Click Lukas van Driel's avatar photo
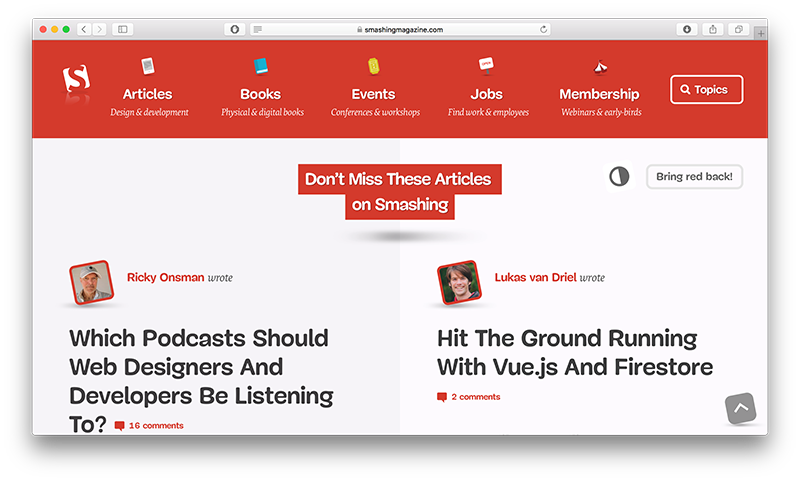800x481 pixels. (459, 284)
